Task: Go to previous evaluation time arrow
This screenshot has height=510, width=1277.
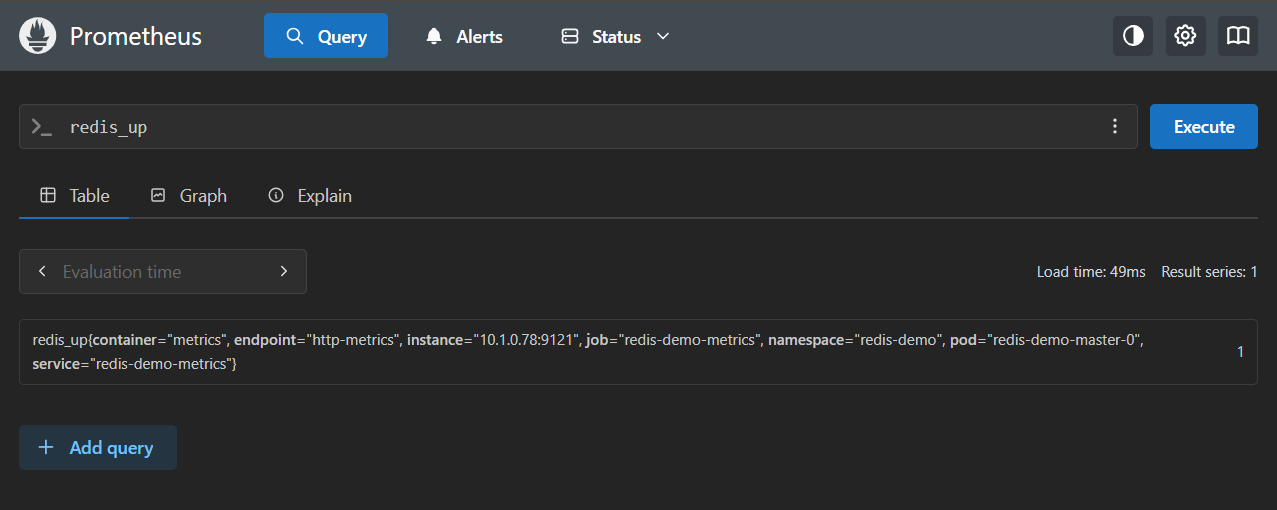Action: coord(42,271)
